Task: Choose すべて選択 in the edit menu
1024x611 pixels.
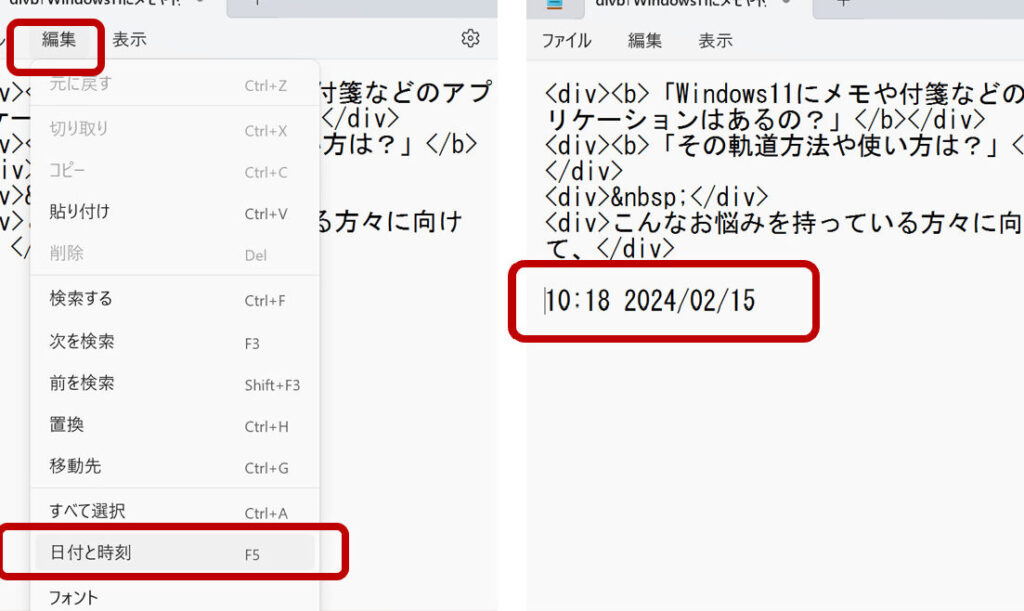Action: click(88, 511)
